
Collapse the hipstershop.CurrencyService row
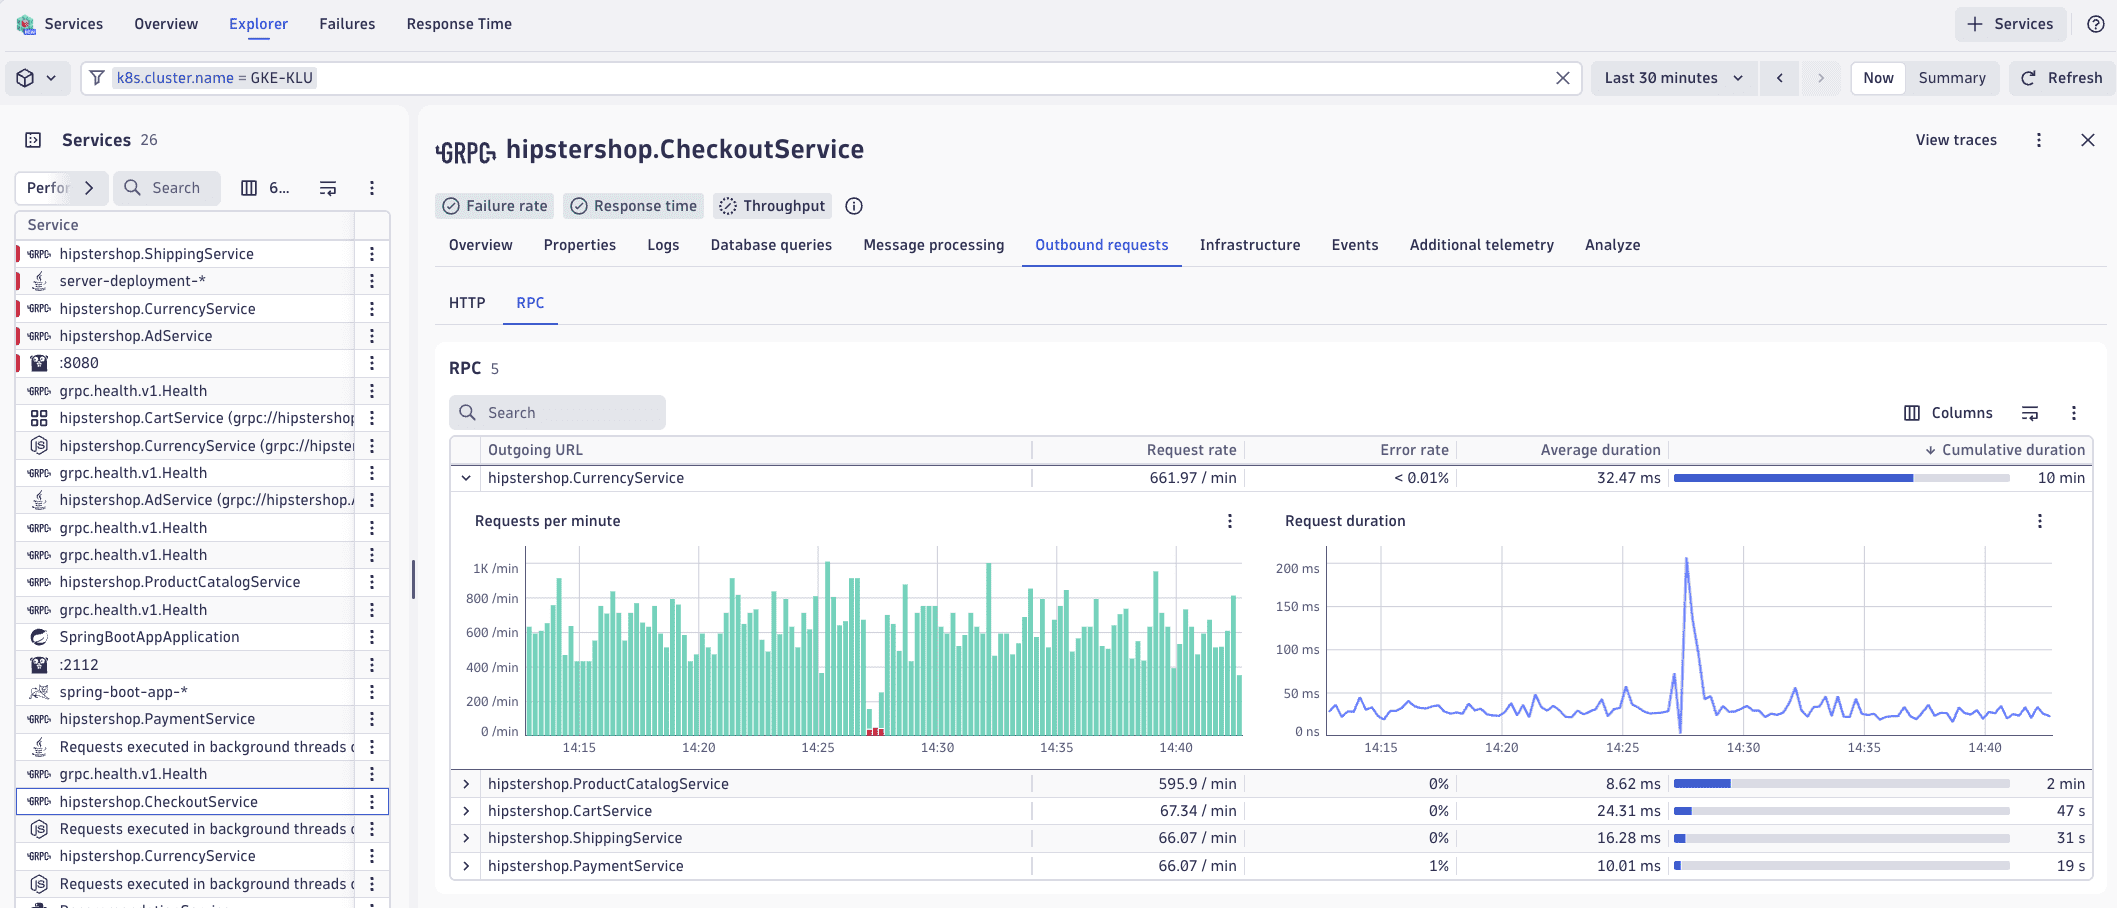pyautogui.click(x=466, y=478)
